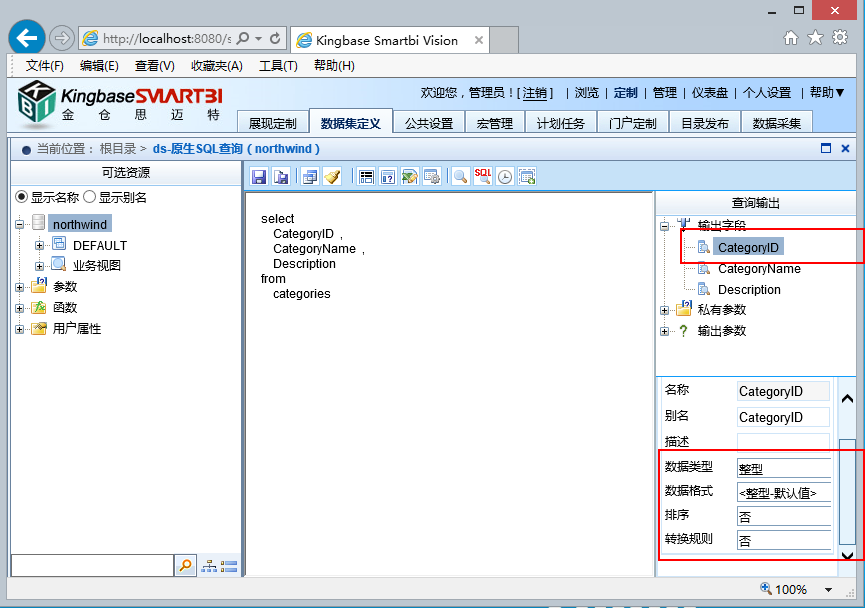Open address bar search dropdown arrow
This screenshot has width=865, height=608.
[x=258, y=39]
